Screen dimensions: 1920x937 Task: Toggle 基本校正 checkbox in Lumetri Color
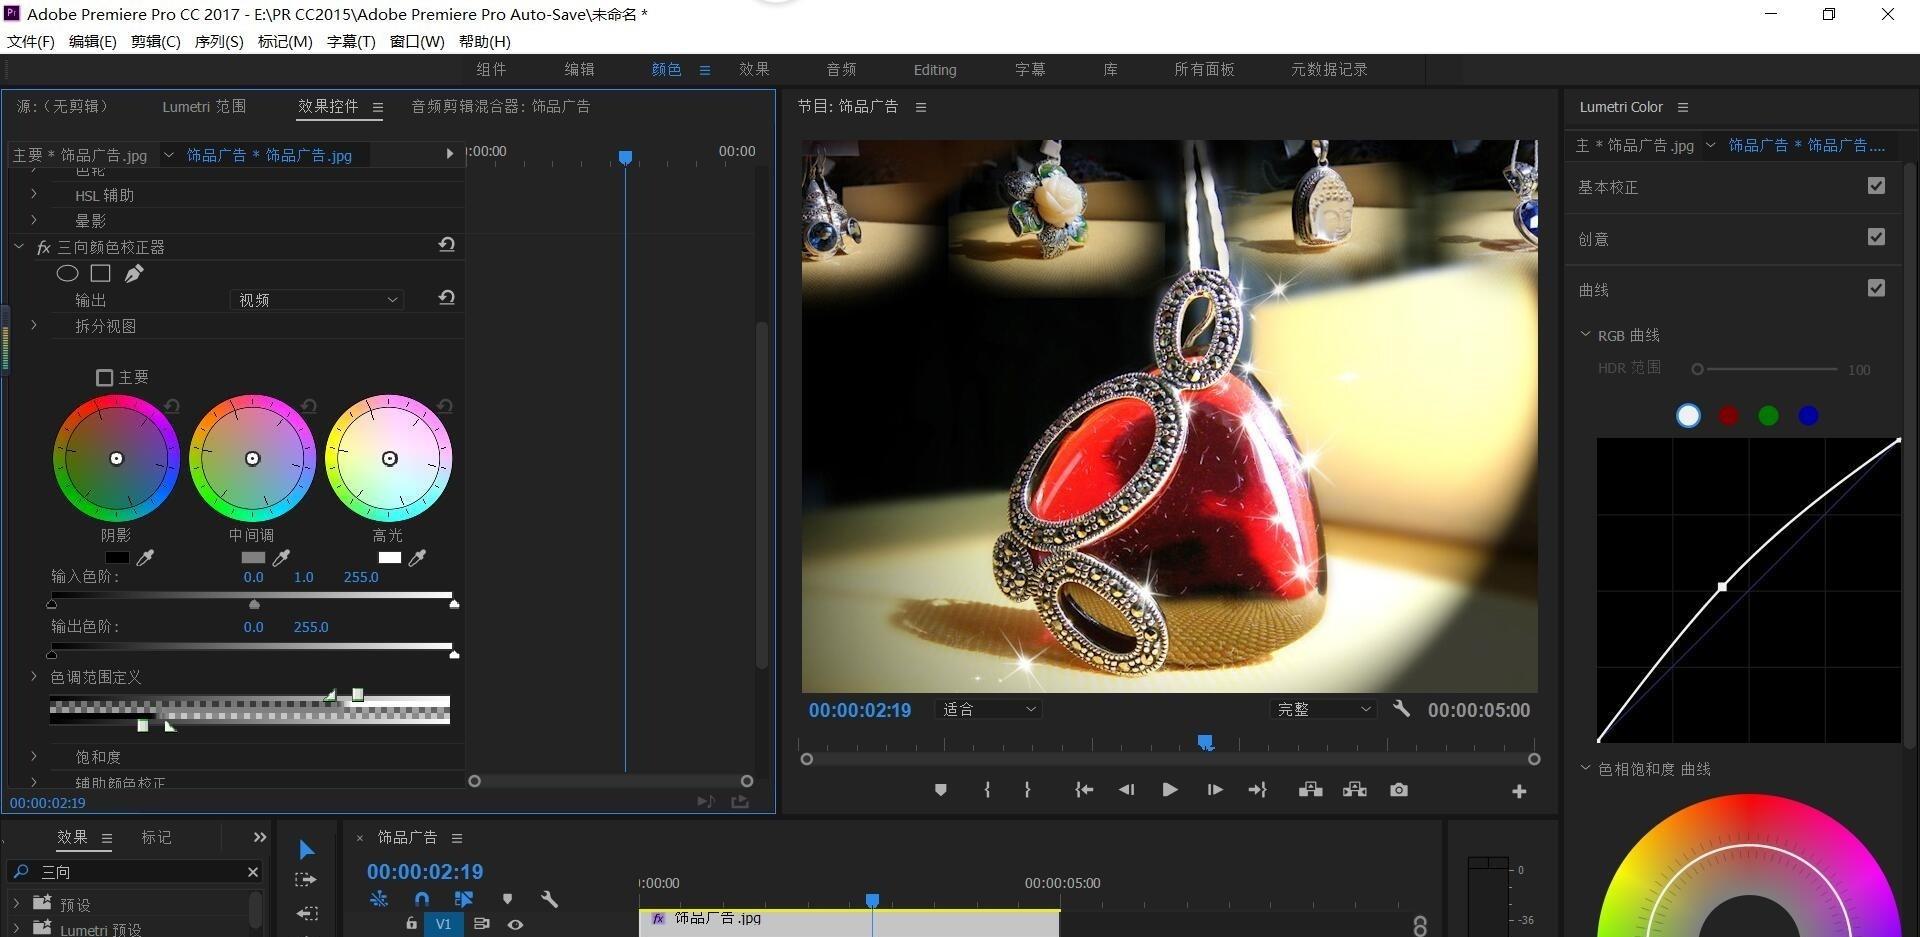point(1876,186)
